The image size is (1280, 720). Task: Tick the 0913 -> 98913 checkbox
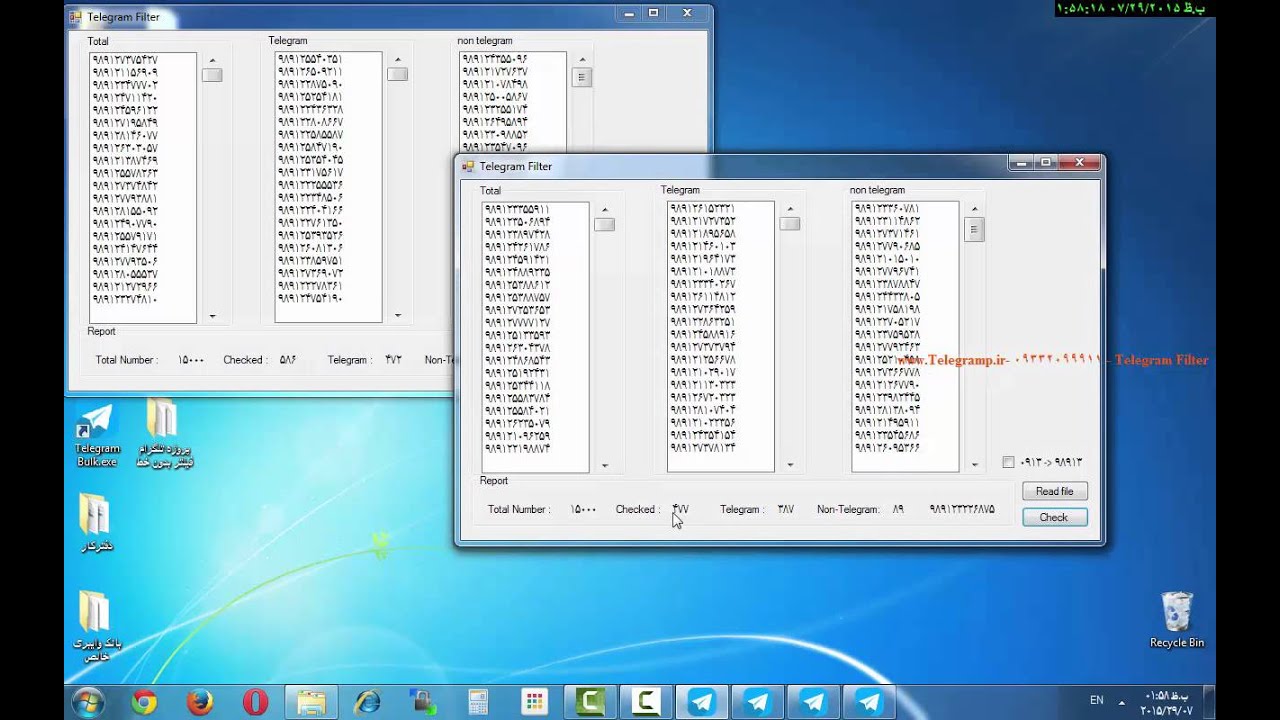[x=1008, y=462]
